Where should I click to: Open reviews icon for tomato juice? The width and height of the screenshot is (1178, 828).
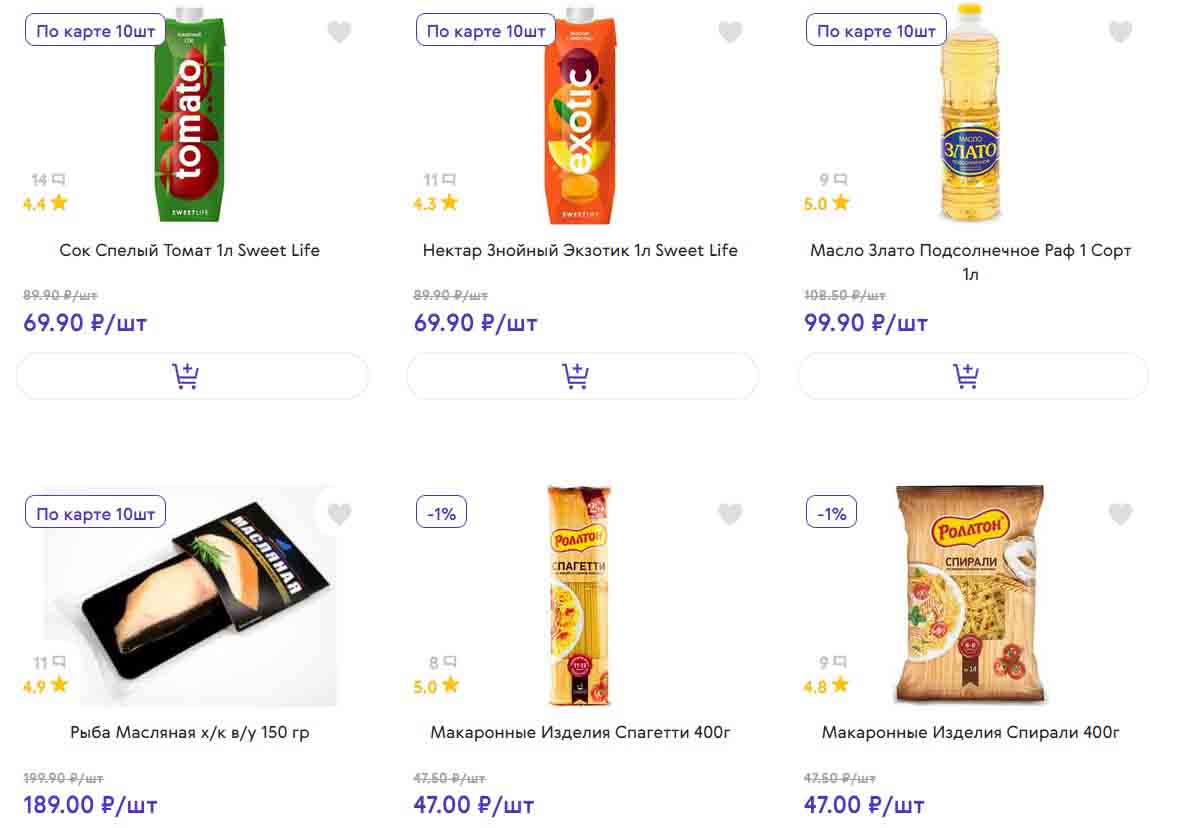tap(58, 180)
